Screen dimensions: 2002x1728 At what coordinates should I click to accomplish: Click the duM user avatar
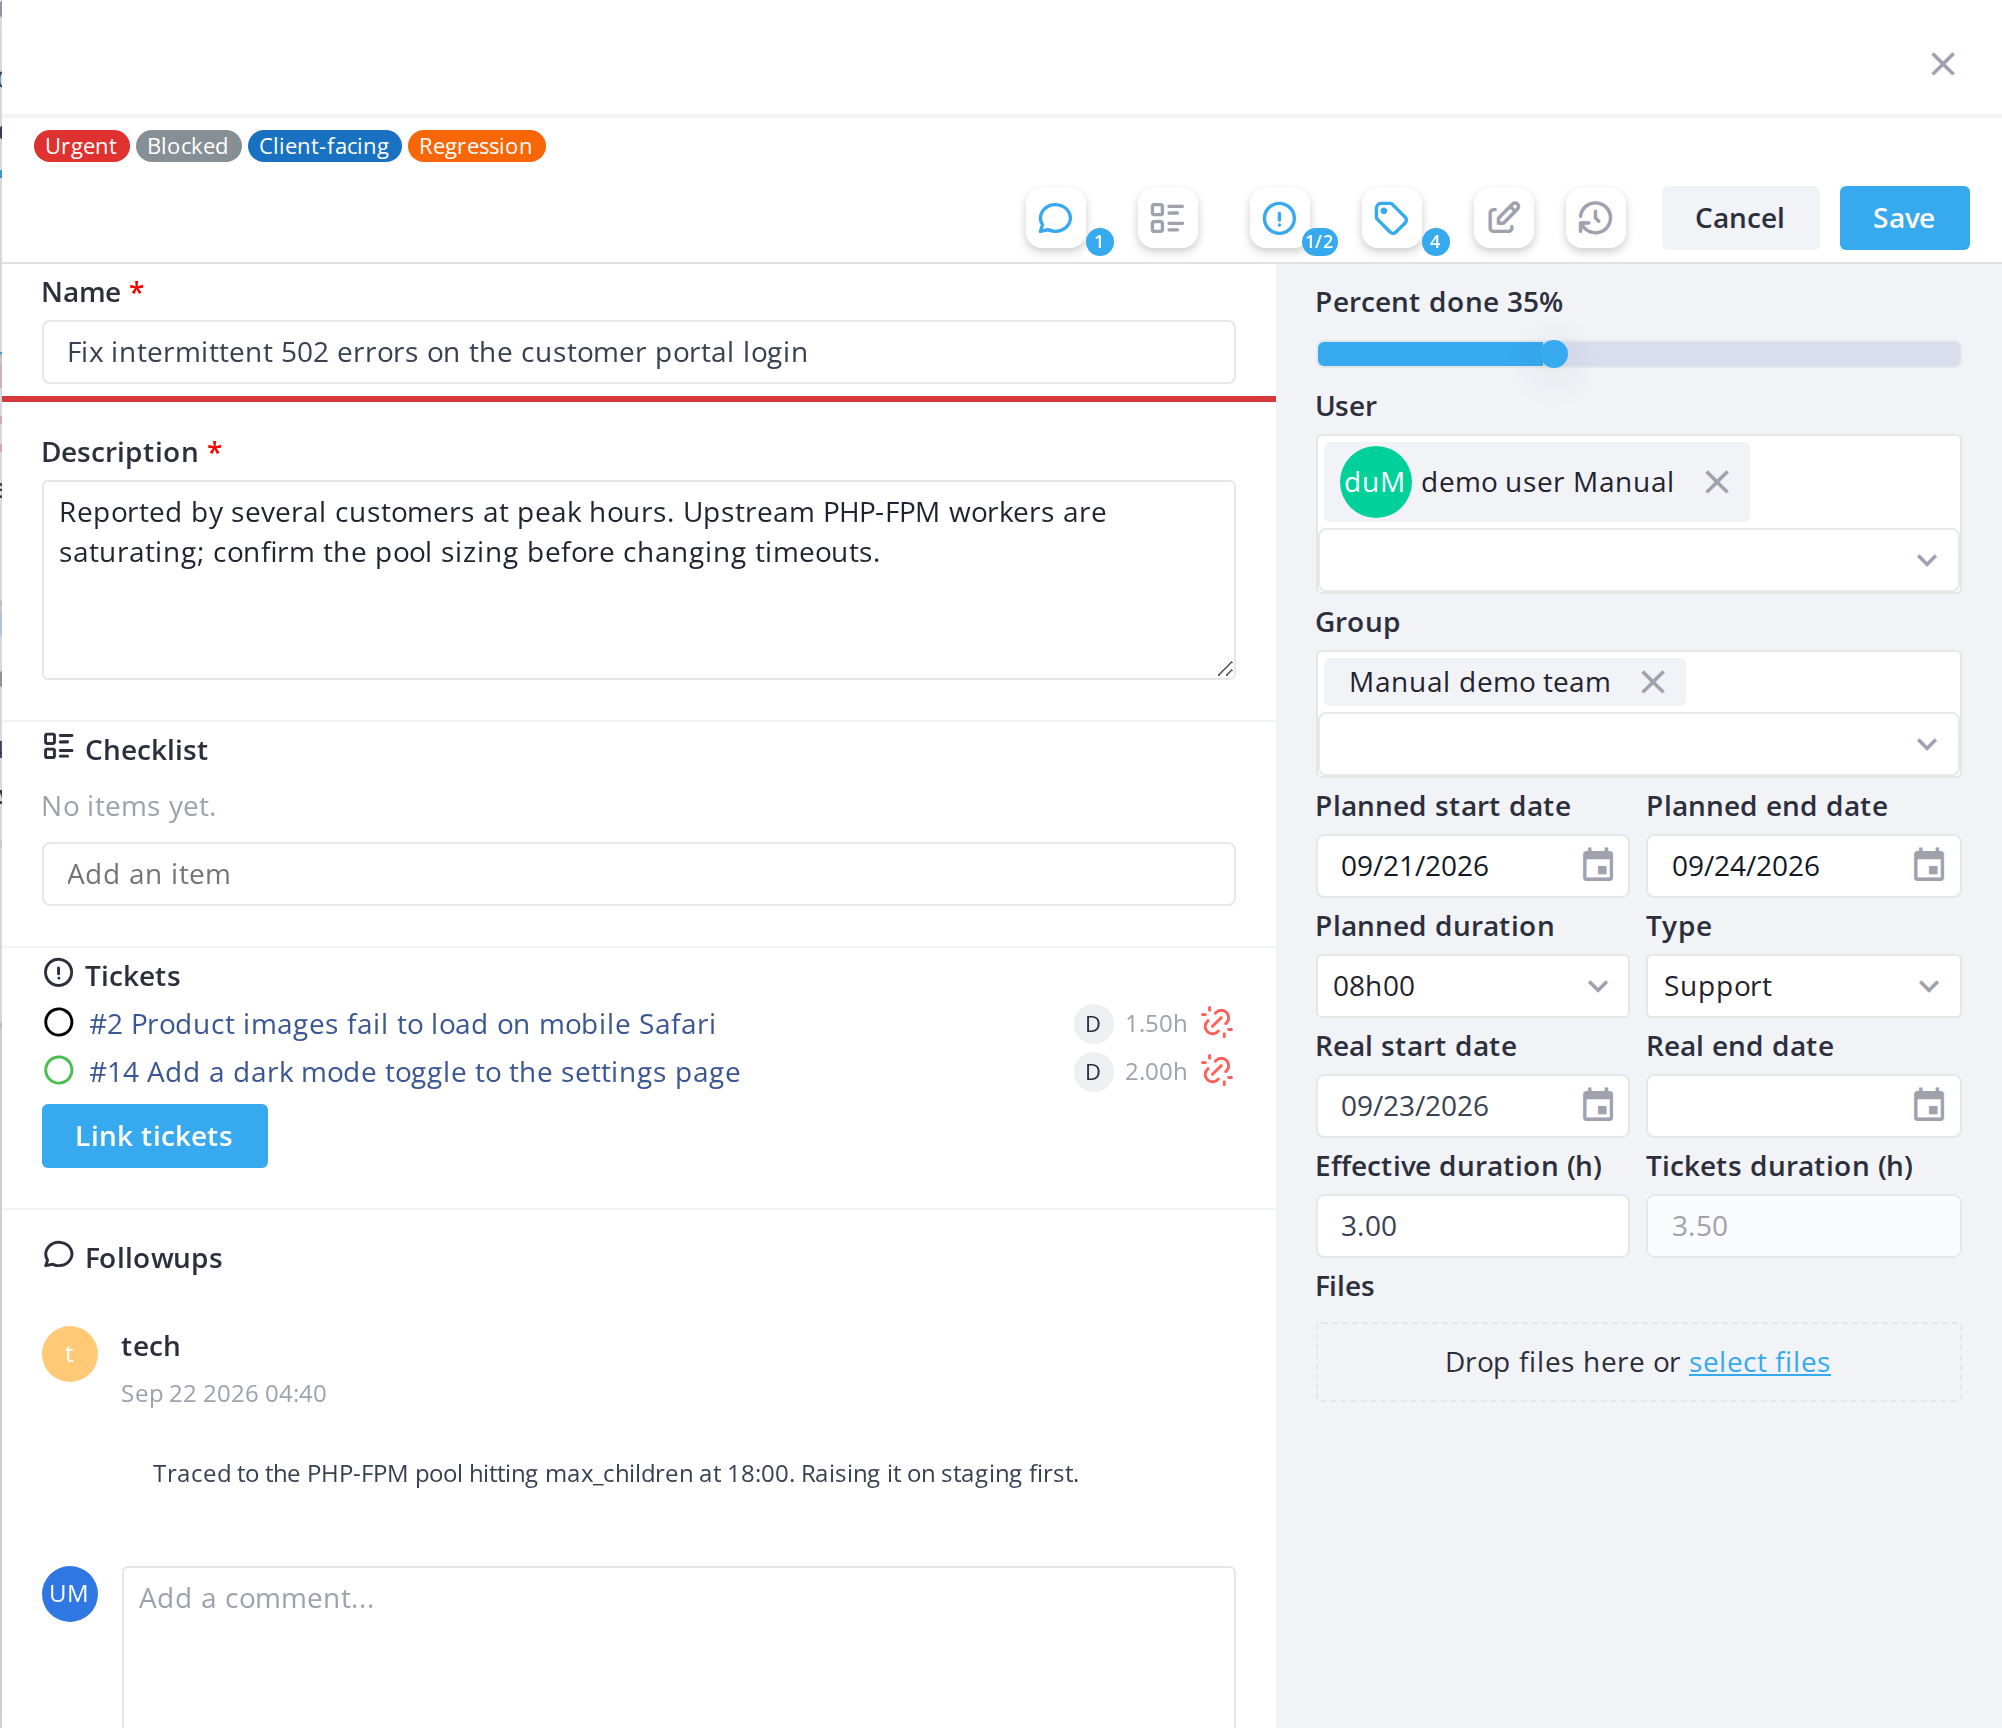1375,482
